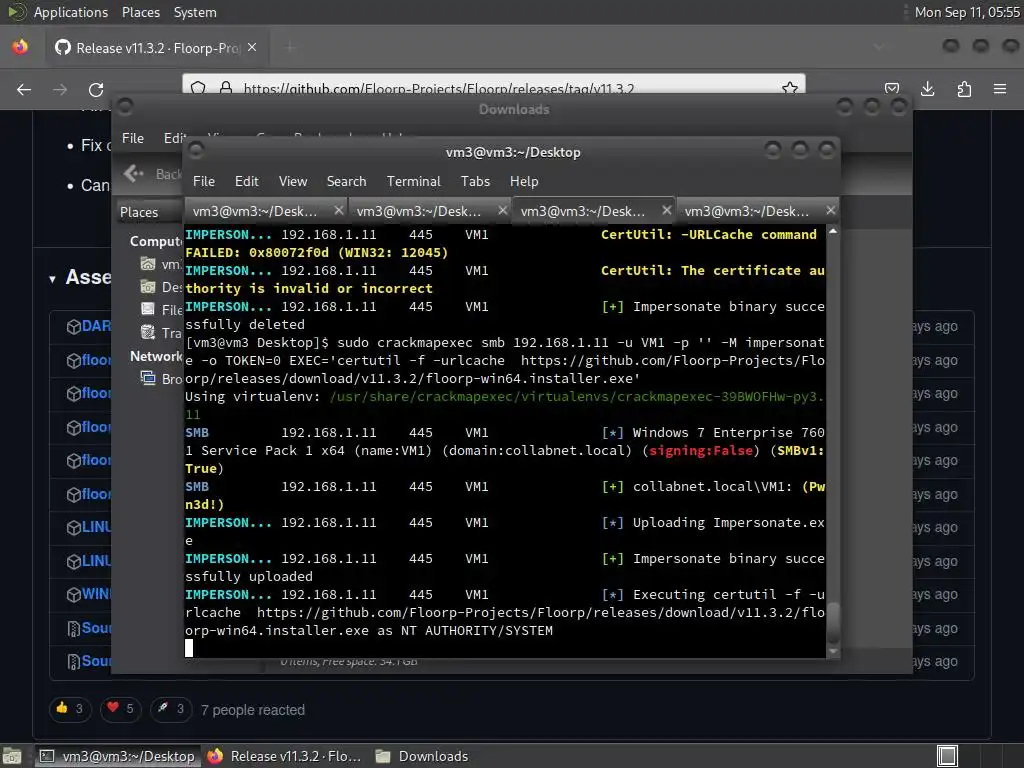Viewport: 1024px width, 768px height.
Task: Click the shield tracking protection icon
Action: pos(199,88)
